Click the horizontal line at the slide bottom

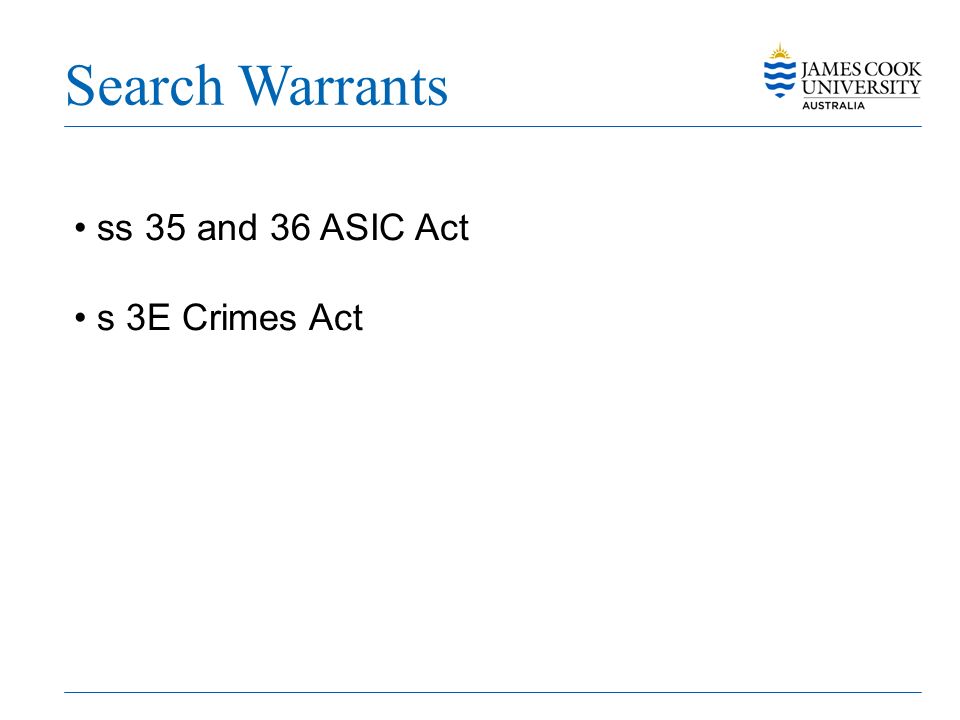click(493, 692)
